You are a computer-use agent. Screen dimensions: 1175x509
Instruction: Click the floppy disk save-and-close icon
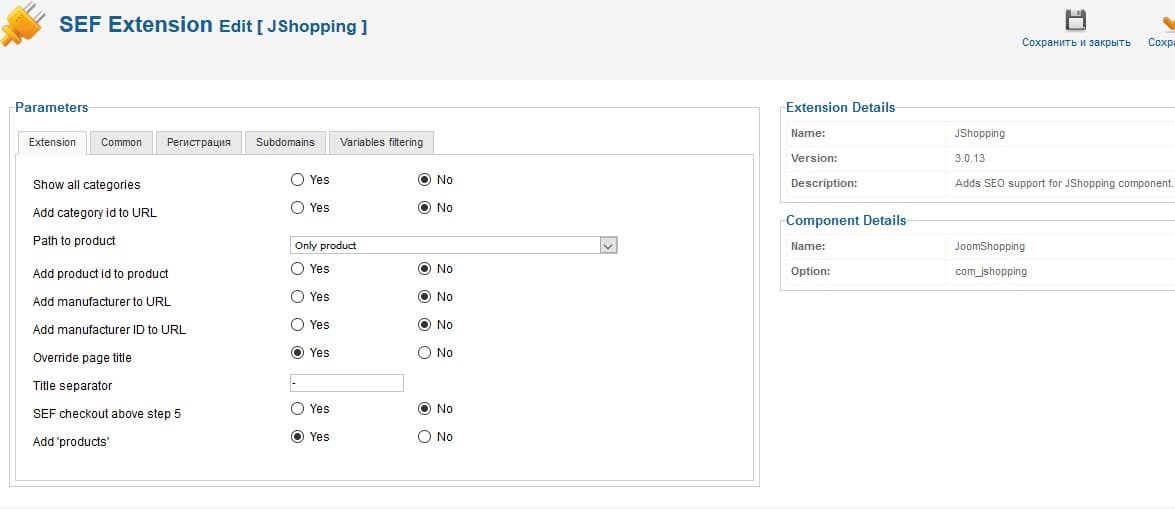pyautogui.click(x=1075, y=20)
